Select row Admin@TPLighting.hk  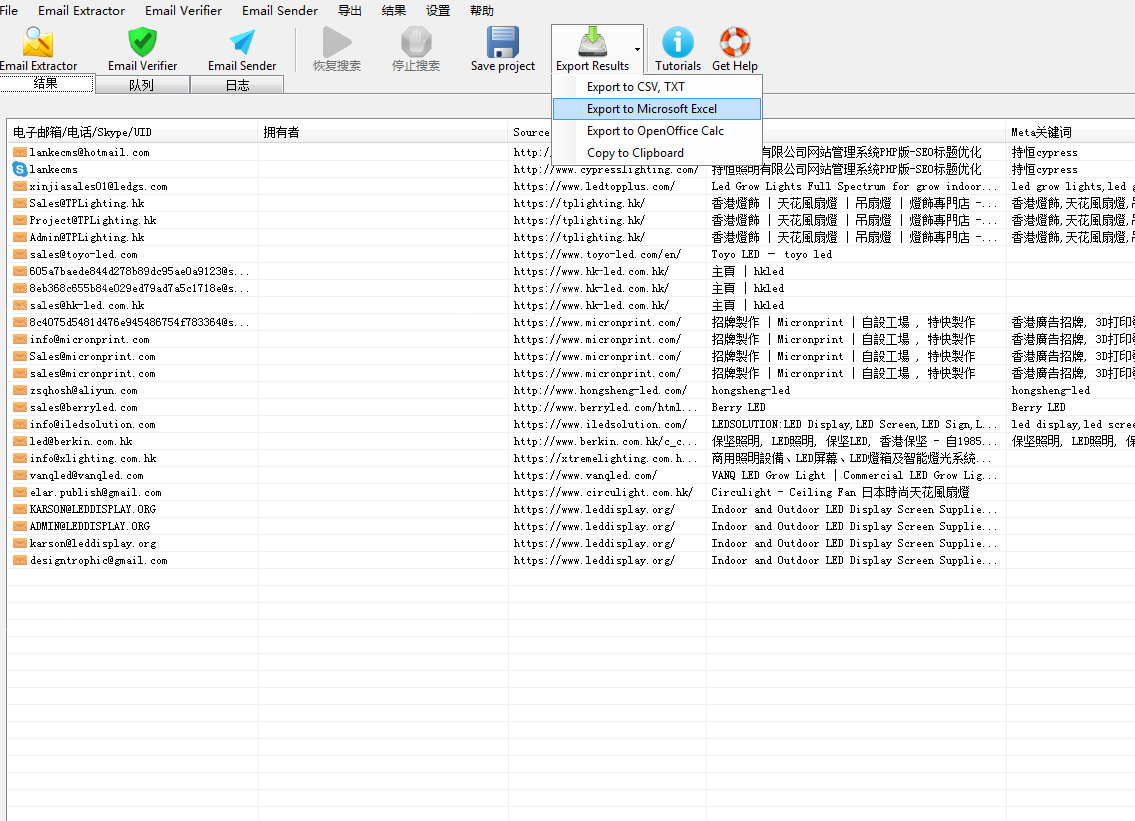point(571,237)
